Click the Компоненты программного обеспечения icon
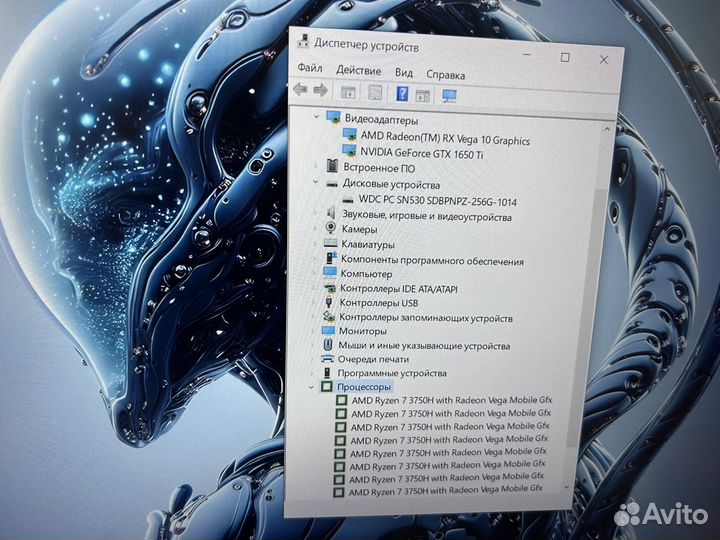Image resolution: width=720 pixels, height=540 pixels. (x=331, y=258)
